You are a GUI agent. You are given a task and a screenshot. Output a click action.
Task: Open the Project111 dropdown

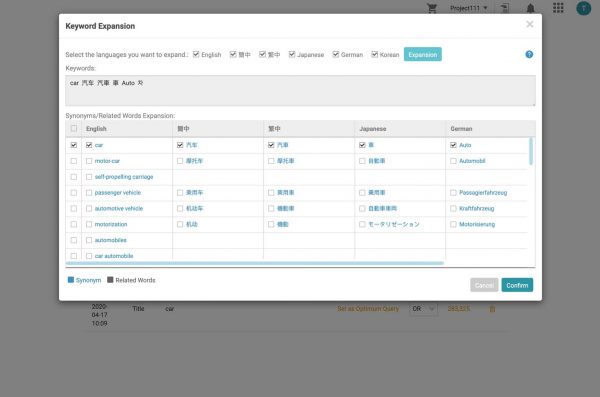point(468,8)
